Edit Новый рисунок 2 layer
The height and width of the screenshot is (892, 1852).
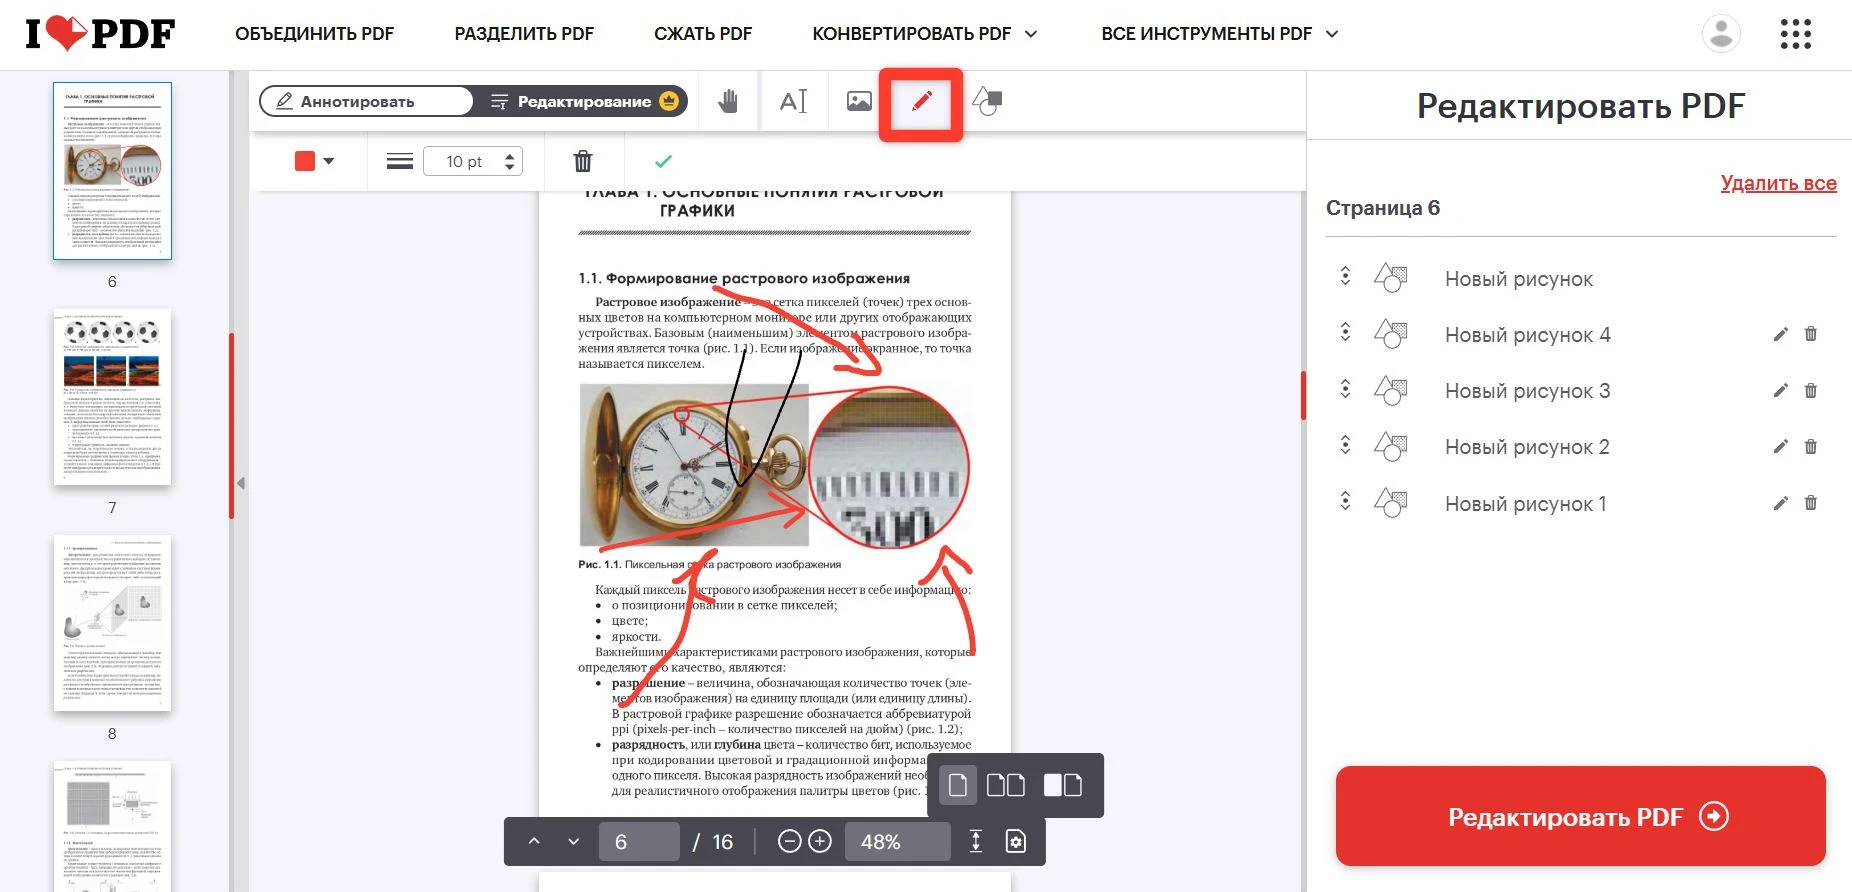coord(1780,447)
